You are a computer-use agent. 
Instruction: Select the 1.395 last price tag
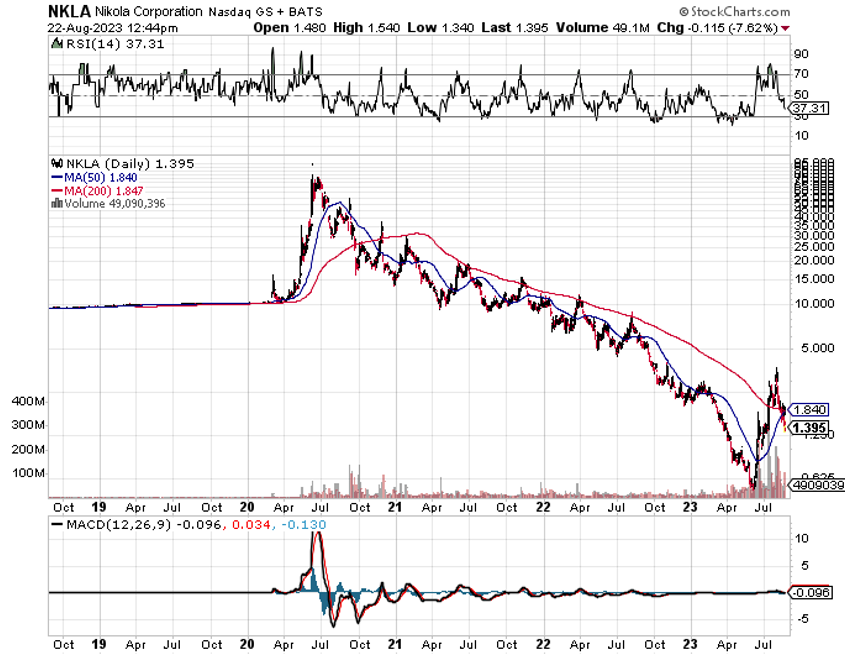pos(808,427)
